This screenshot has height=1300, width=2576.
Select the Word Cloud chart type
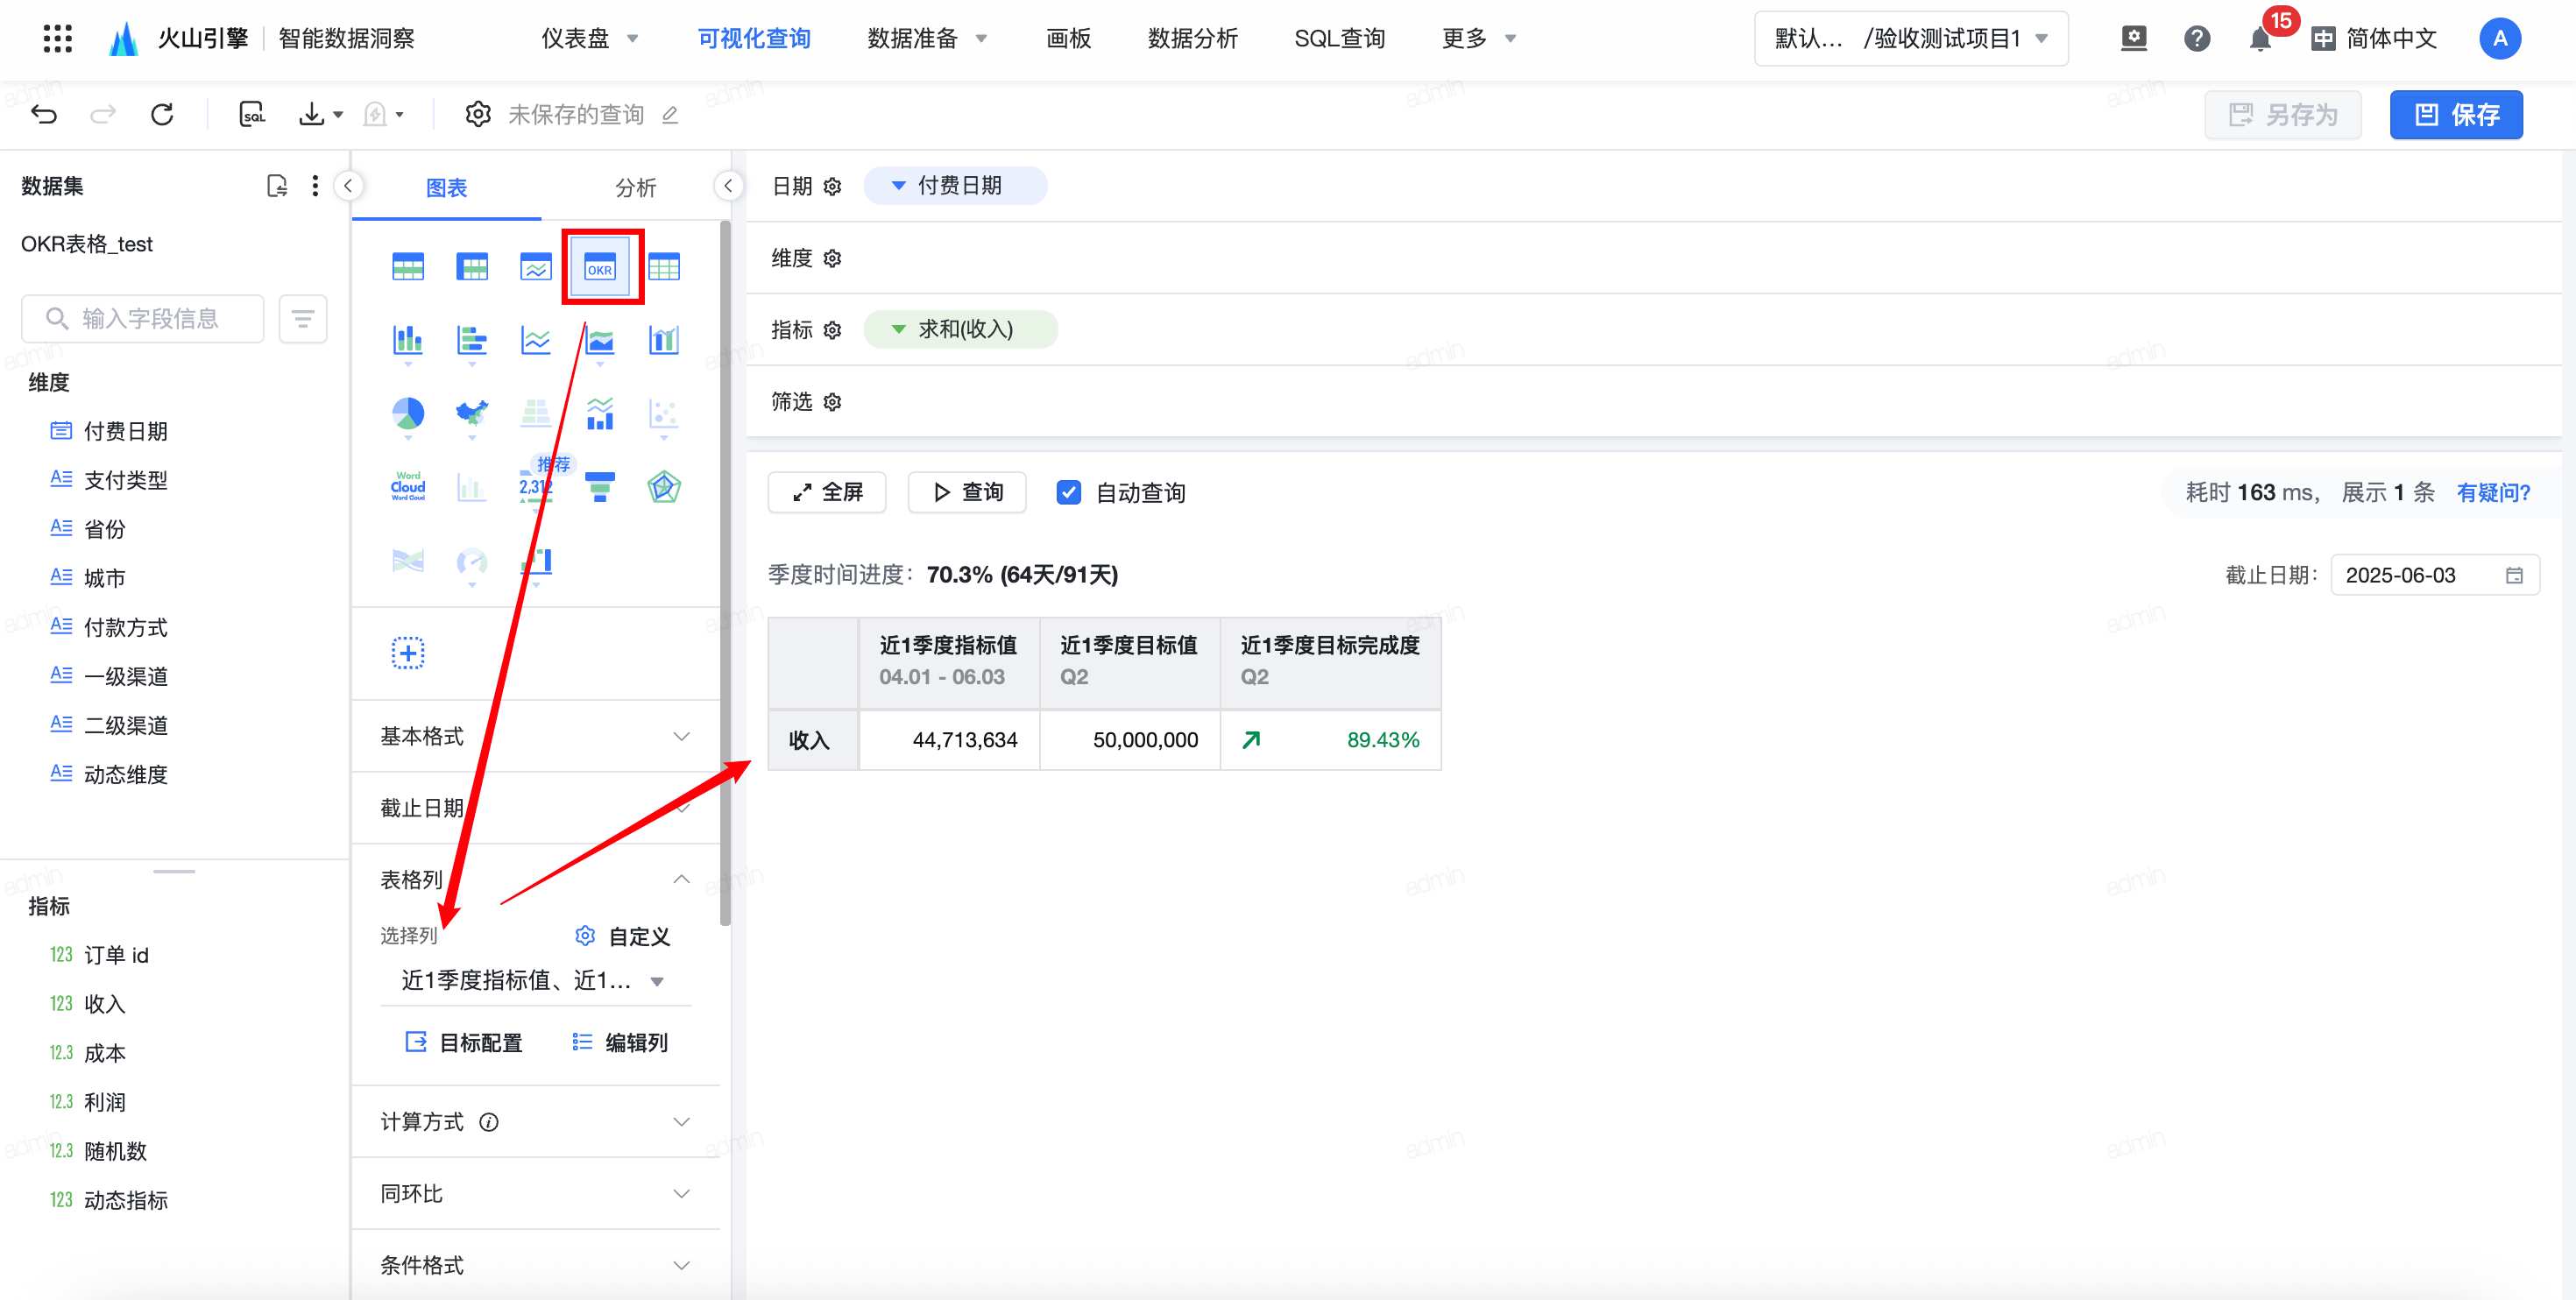(408, 487)
